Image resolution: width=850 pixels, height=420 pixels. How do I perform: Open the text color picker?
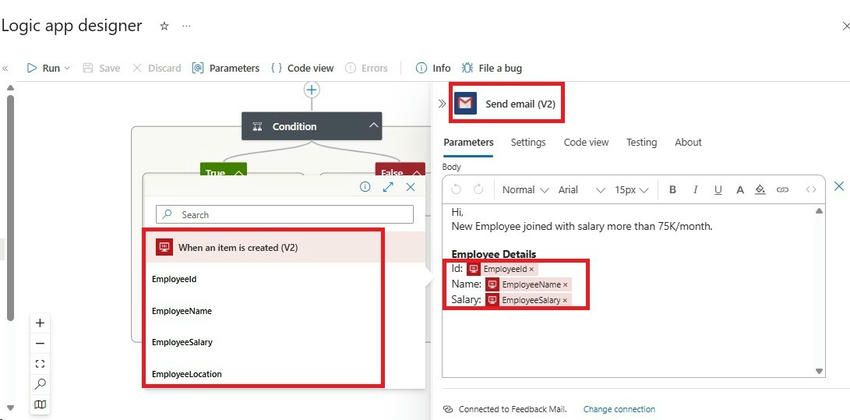740,190
